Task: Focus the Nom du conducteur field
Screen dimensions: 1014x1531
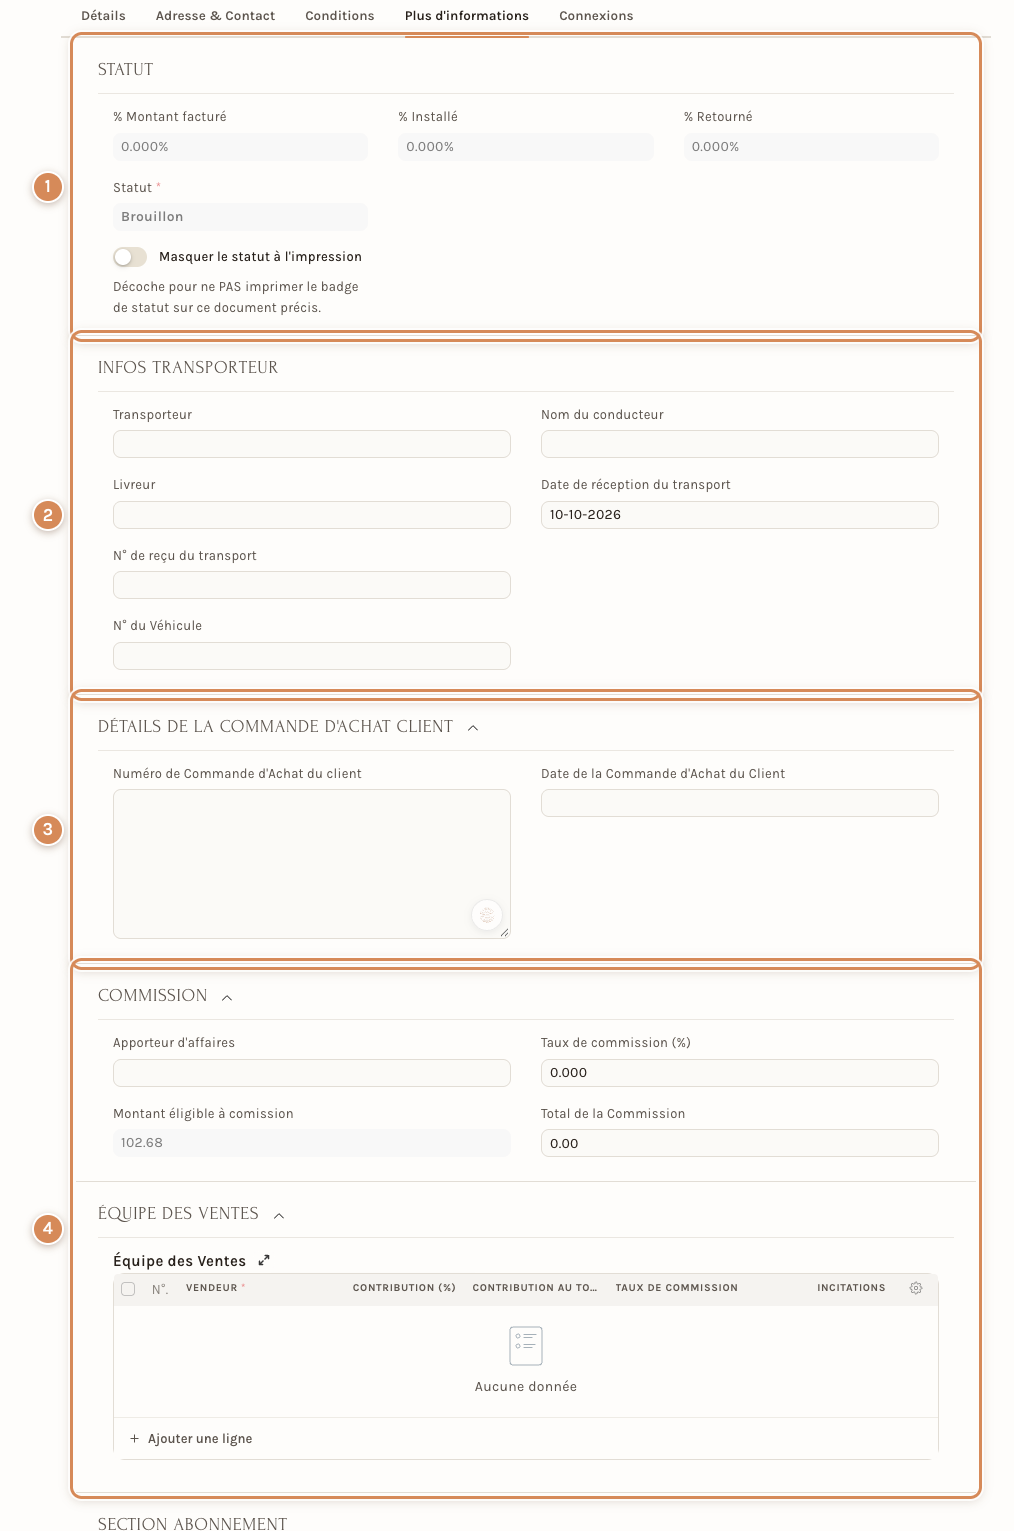Action: click(x=740, y=444)
